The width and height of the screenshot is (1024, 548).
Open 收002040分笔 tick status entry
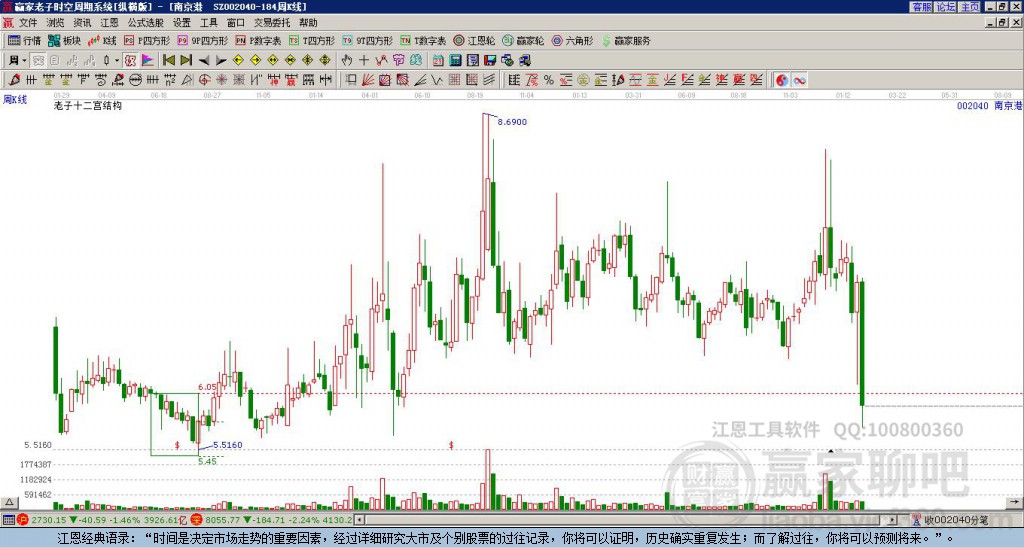tap(950, 520)
